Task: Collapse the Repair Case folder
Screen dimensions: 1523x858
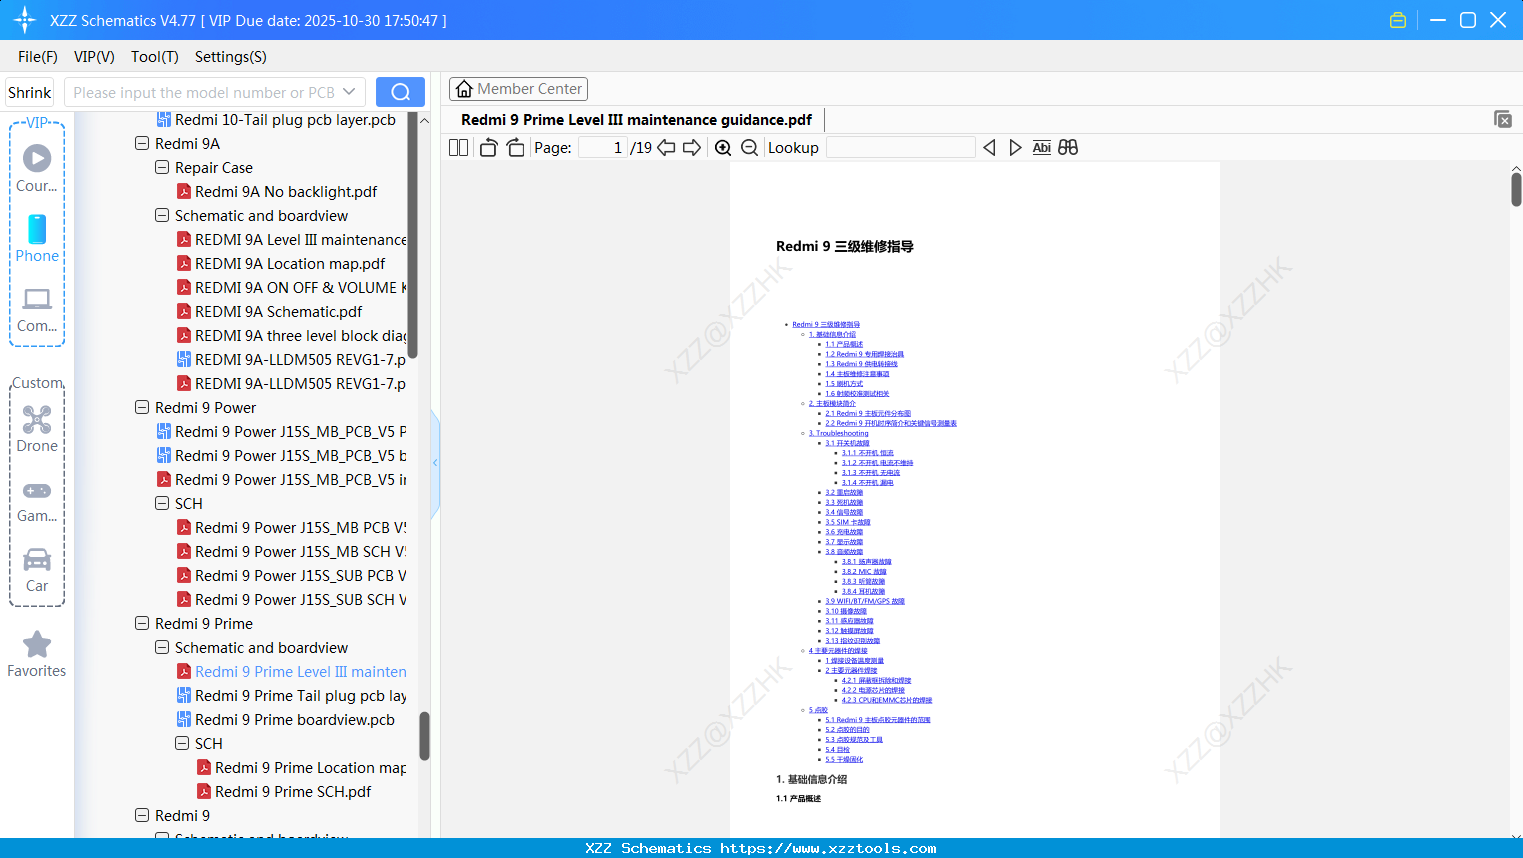Action: point(162,168)
